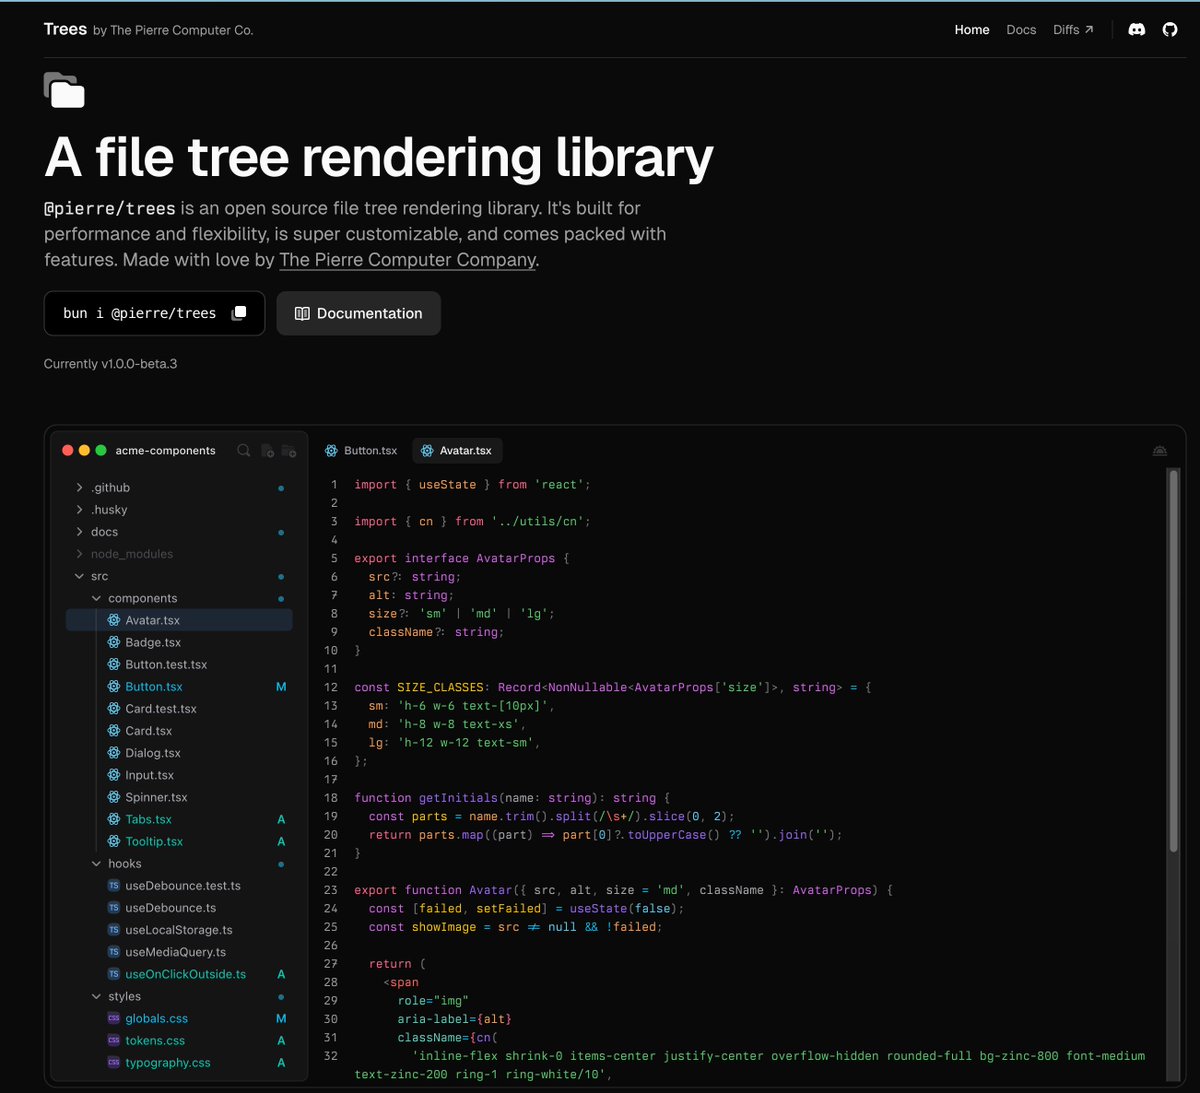Click code line 5 'export interface AvatarProps'
The width and height of the screenshot is (1200, 1093).
[462, 558]
